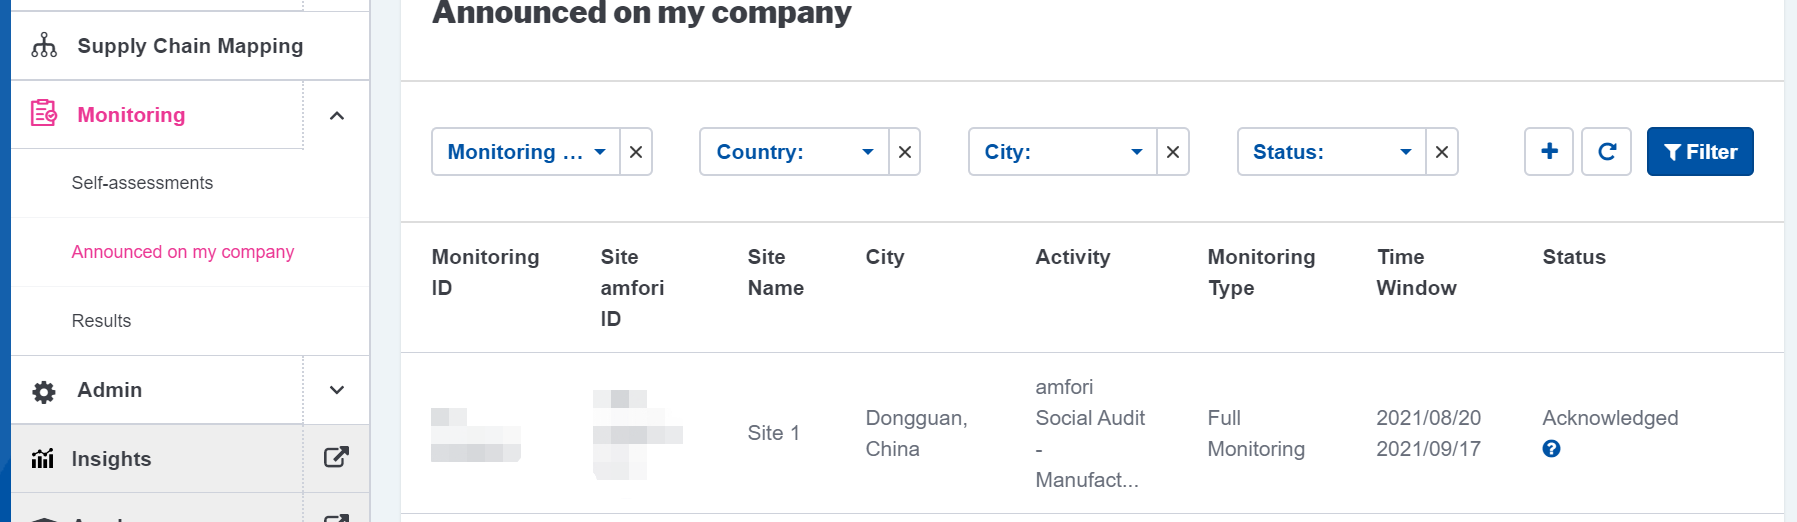The image size is (1797, 522).
Task: Clear the Monitoring filter with X
Action: coord(636,152)
